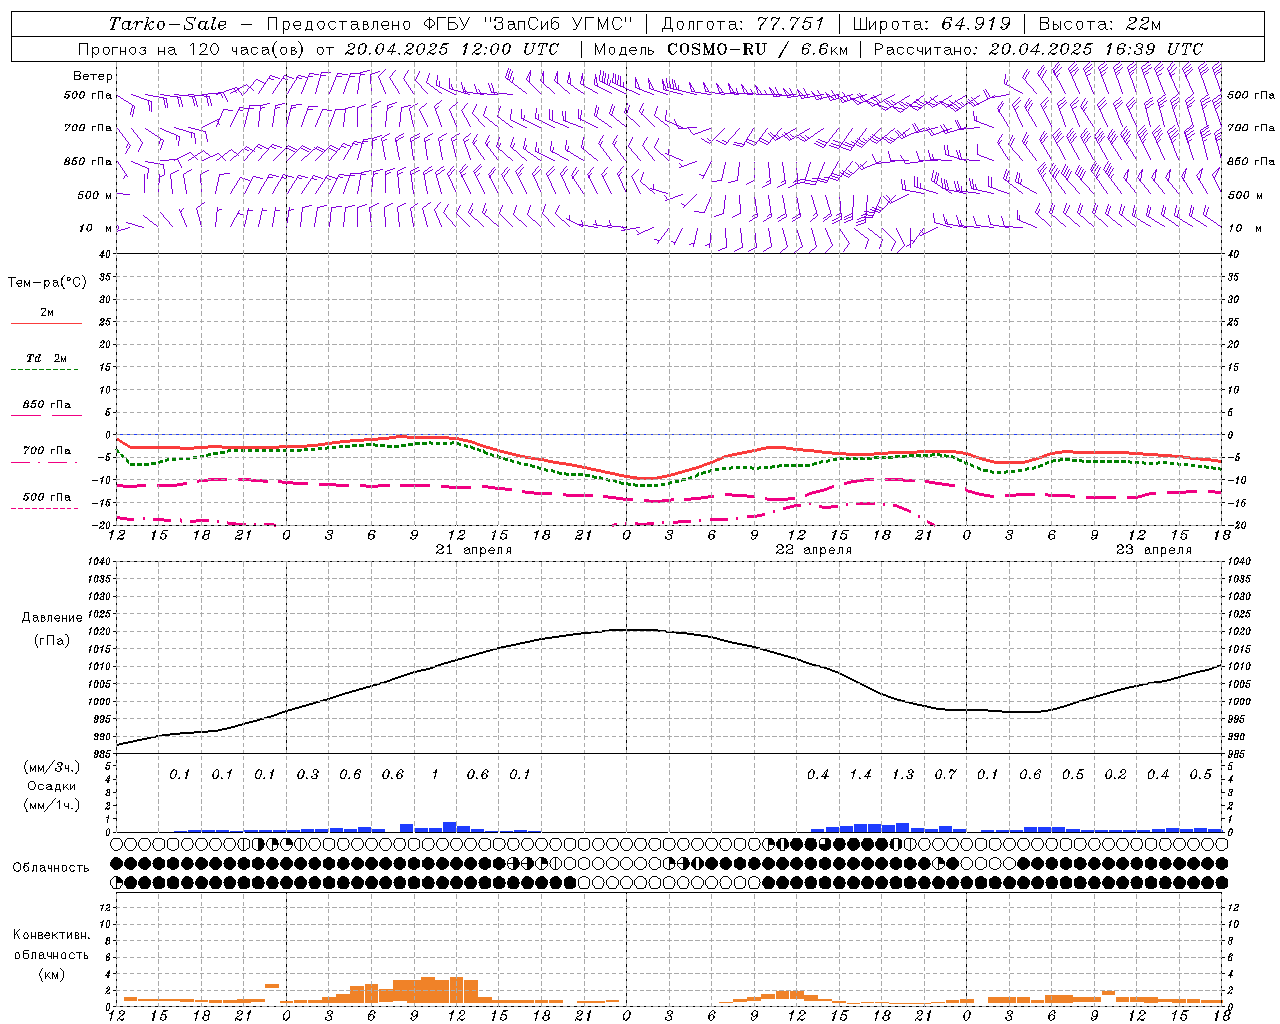Click the 700 гПа temperature legend entry
Screen dimensions: 1280x1024
point(47,451)
